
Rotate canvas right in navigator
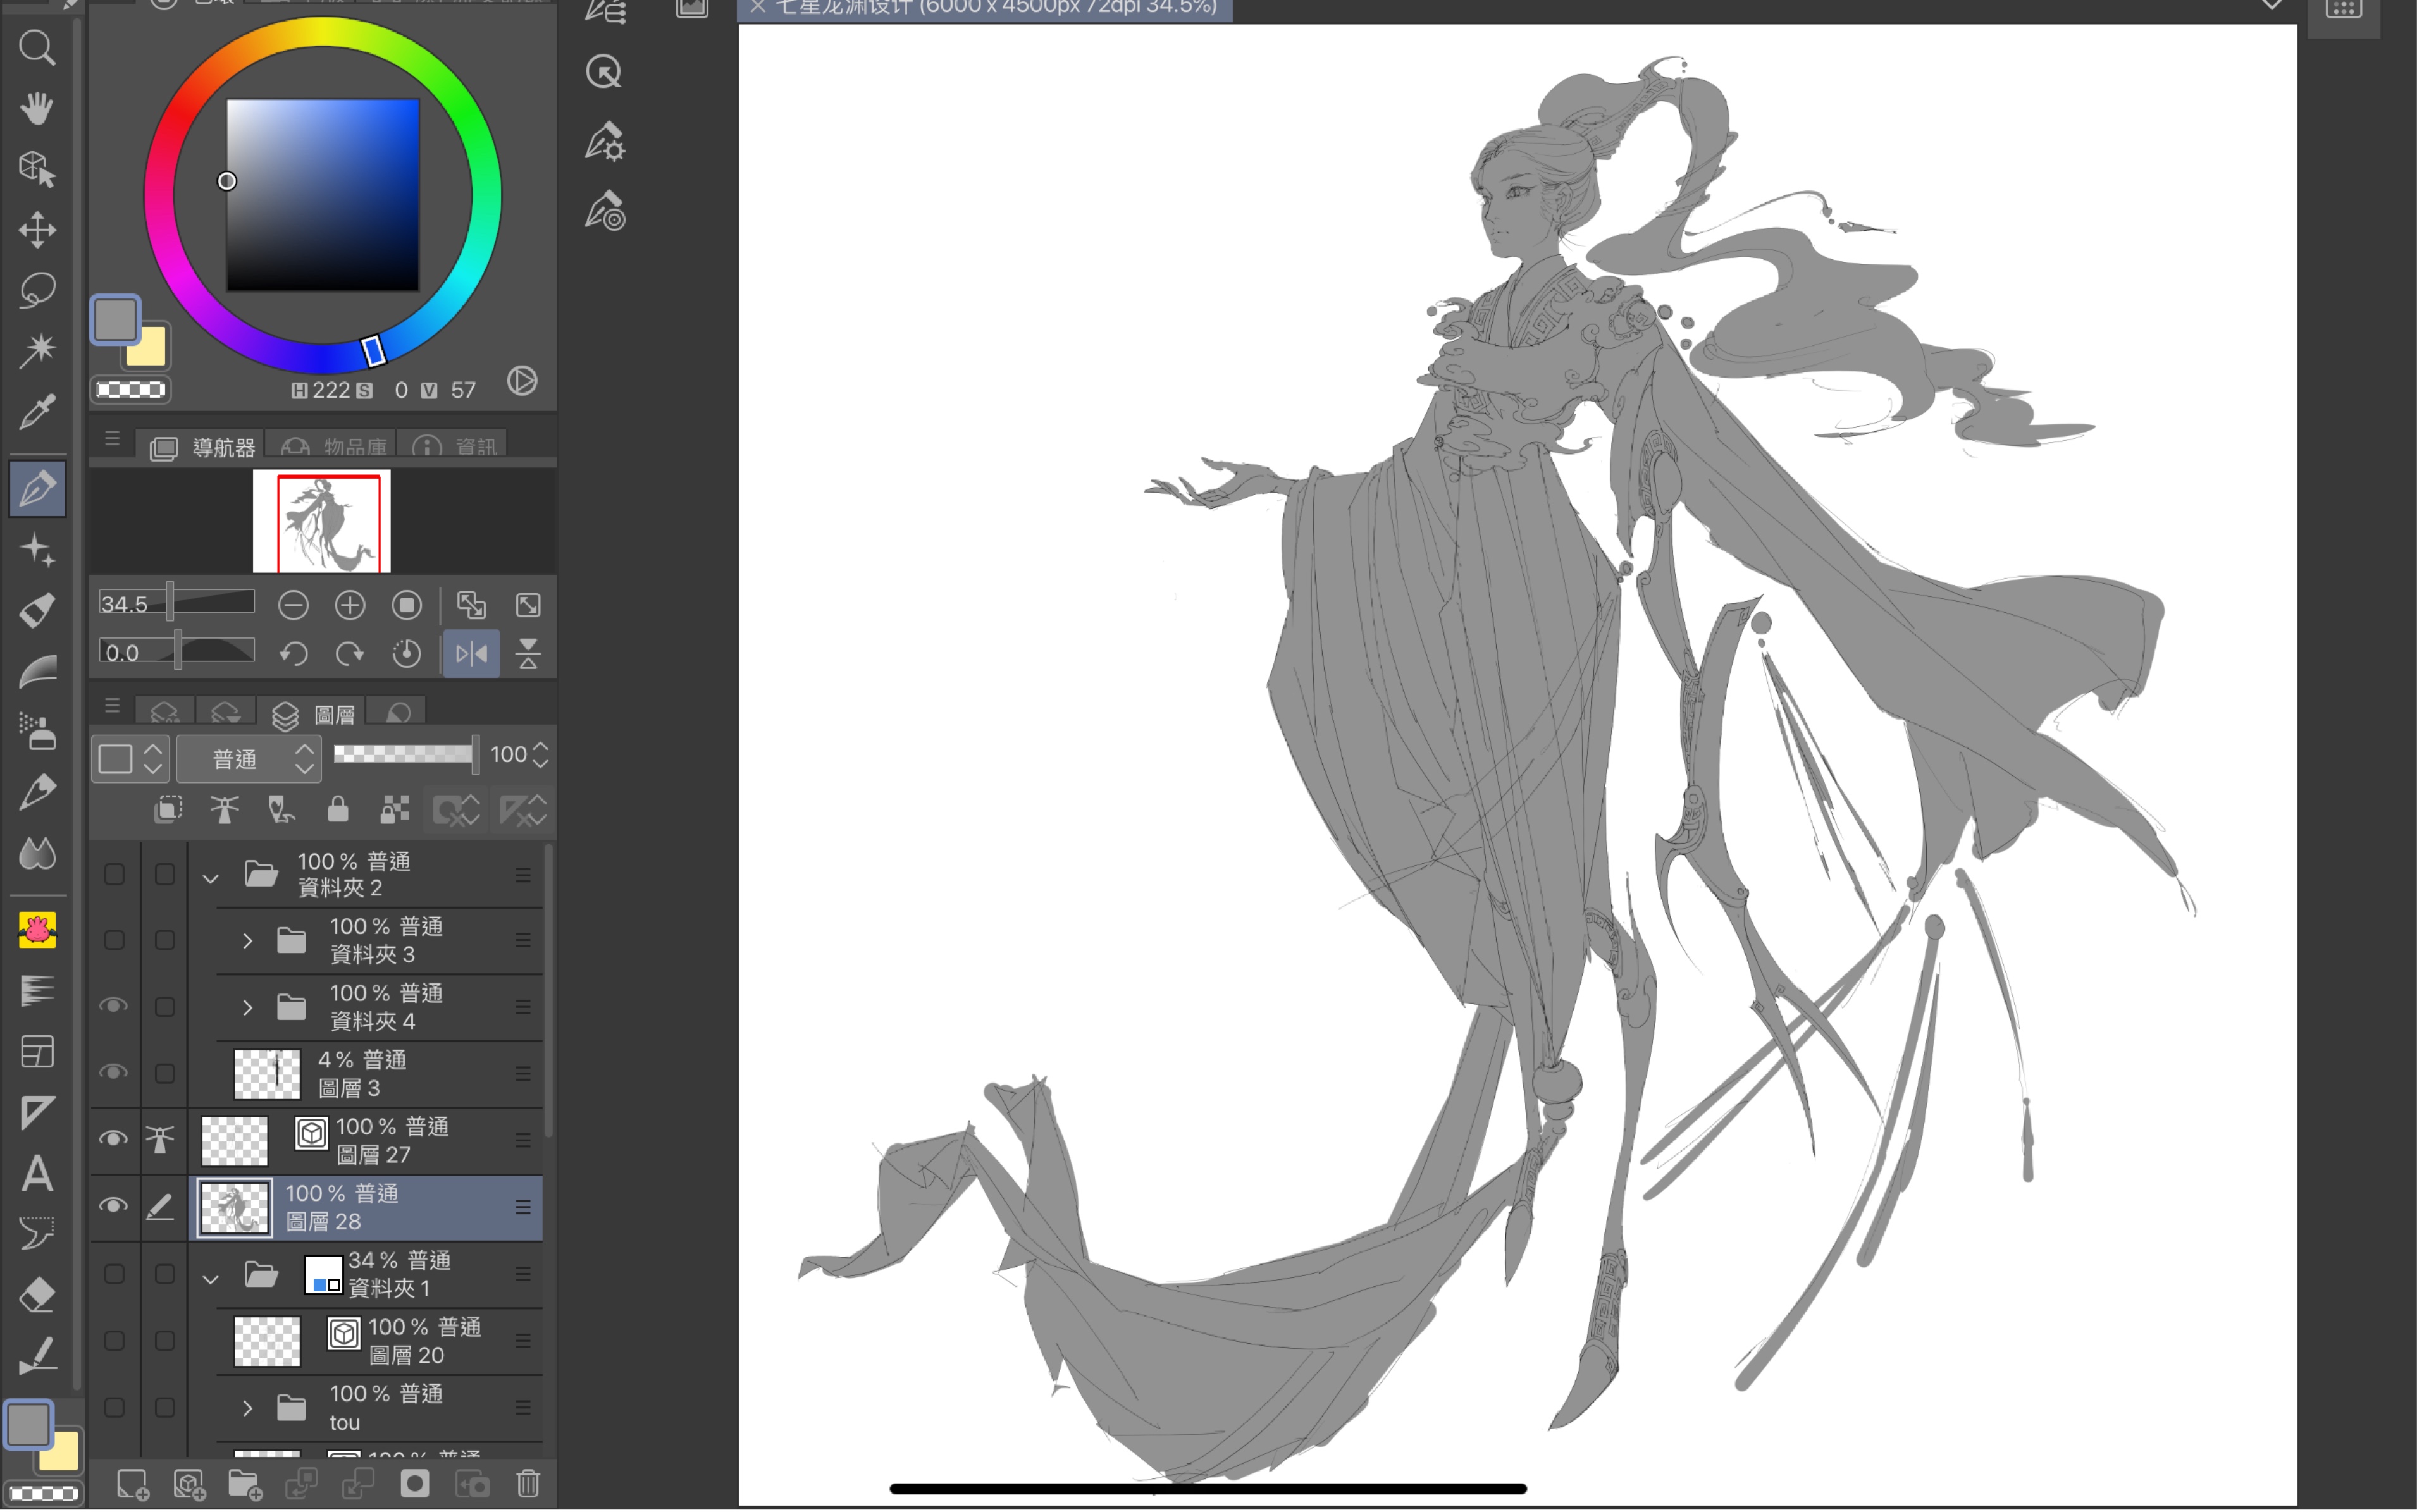(350, 654)
